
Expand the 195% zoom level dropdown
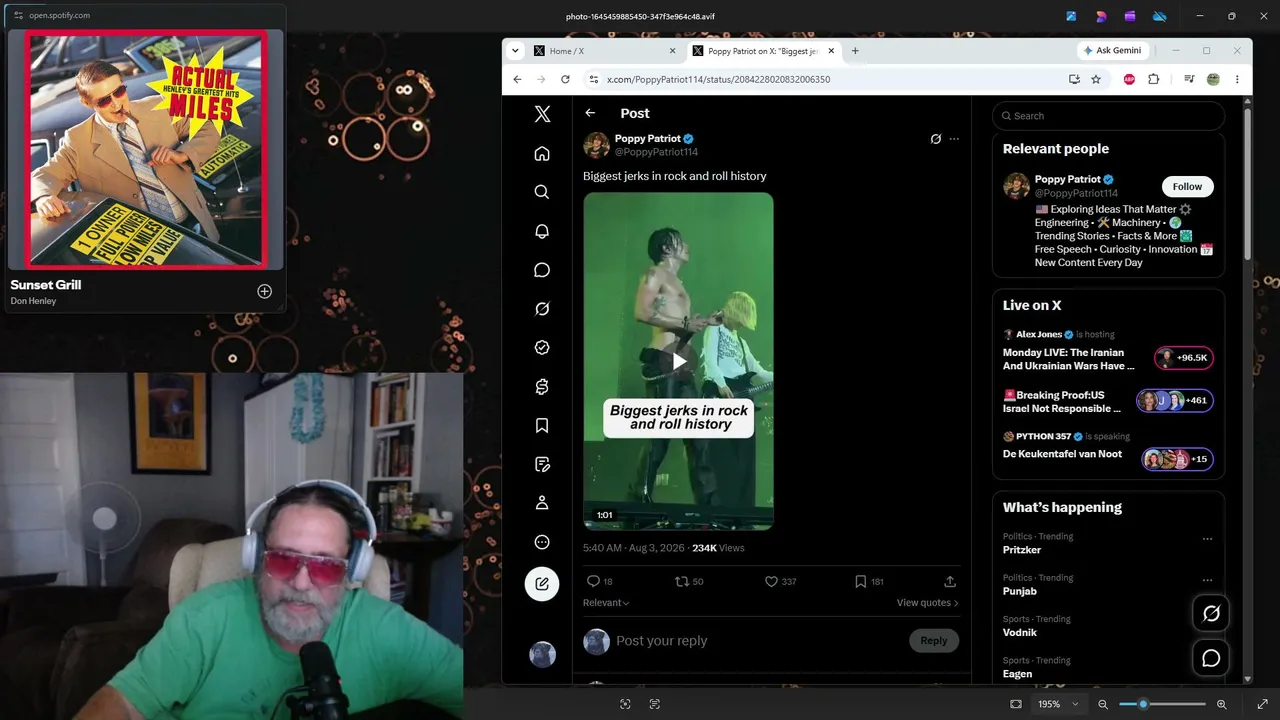pos(1059,704)
